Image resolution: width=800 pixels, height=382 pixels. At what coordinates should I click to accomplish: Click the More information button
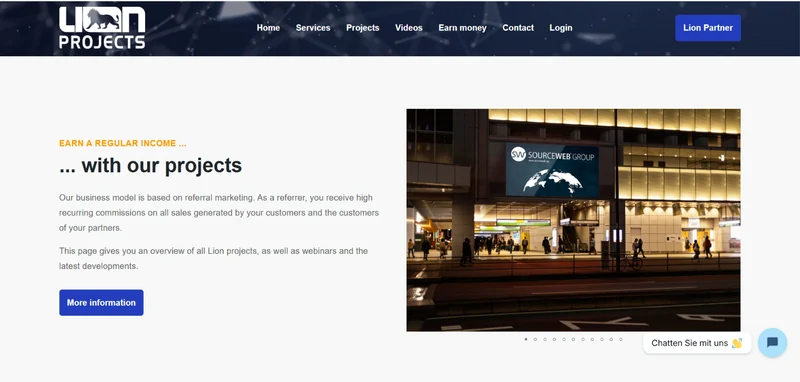[x=101, y=302]
